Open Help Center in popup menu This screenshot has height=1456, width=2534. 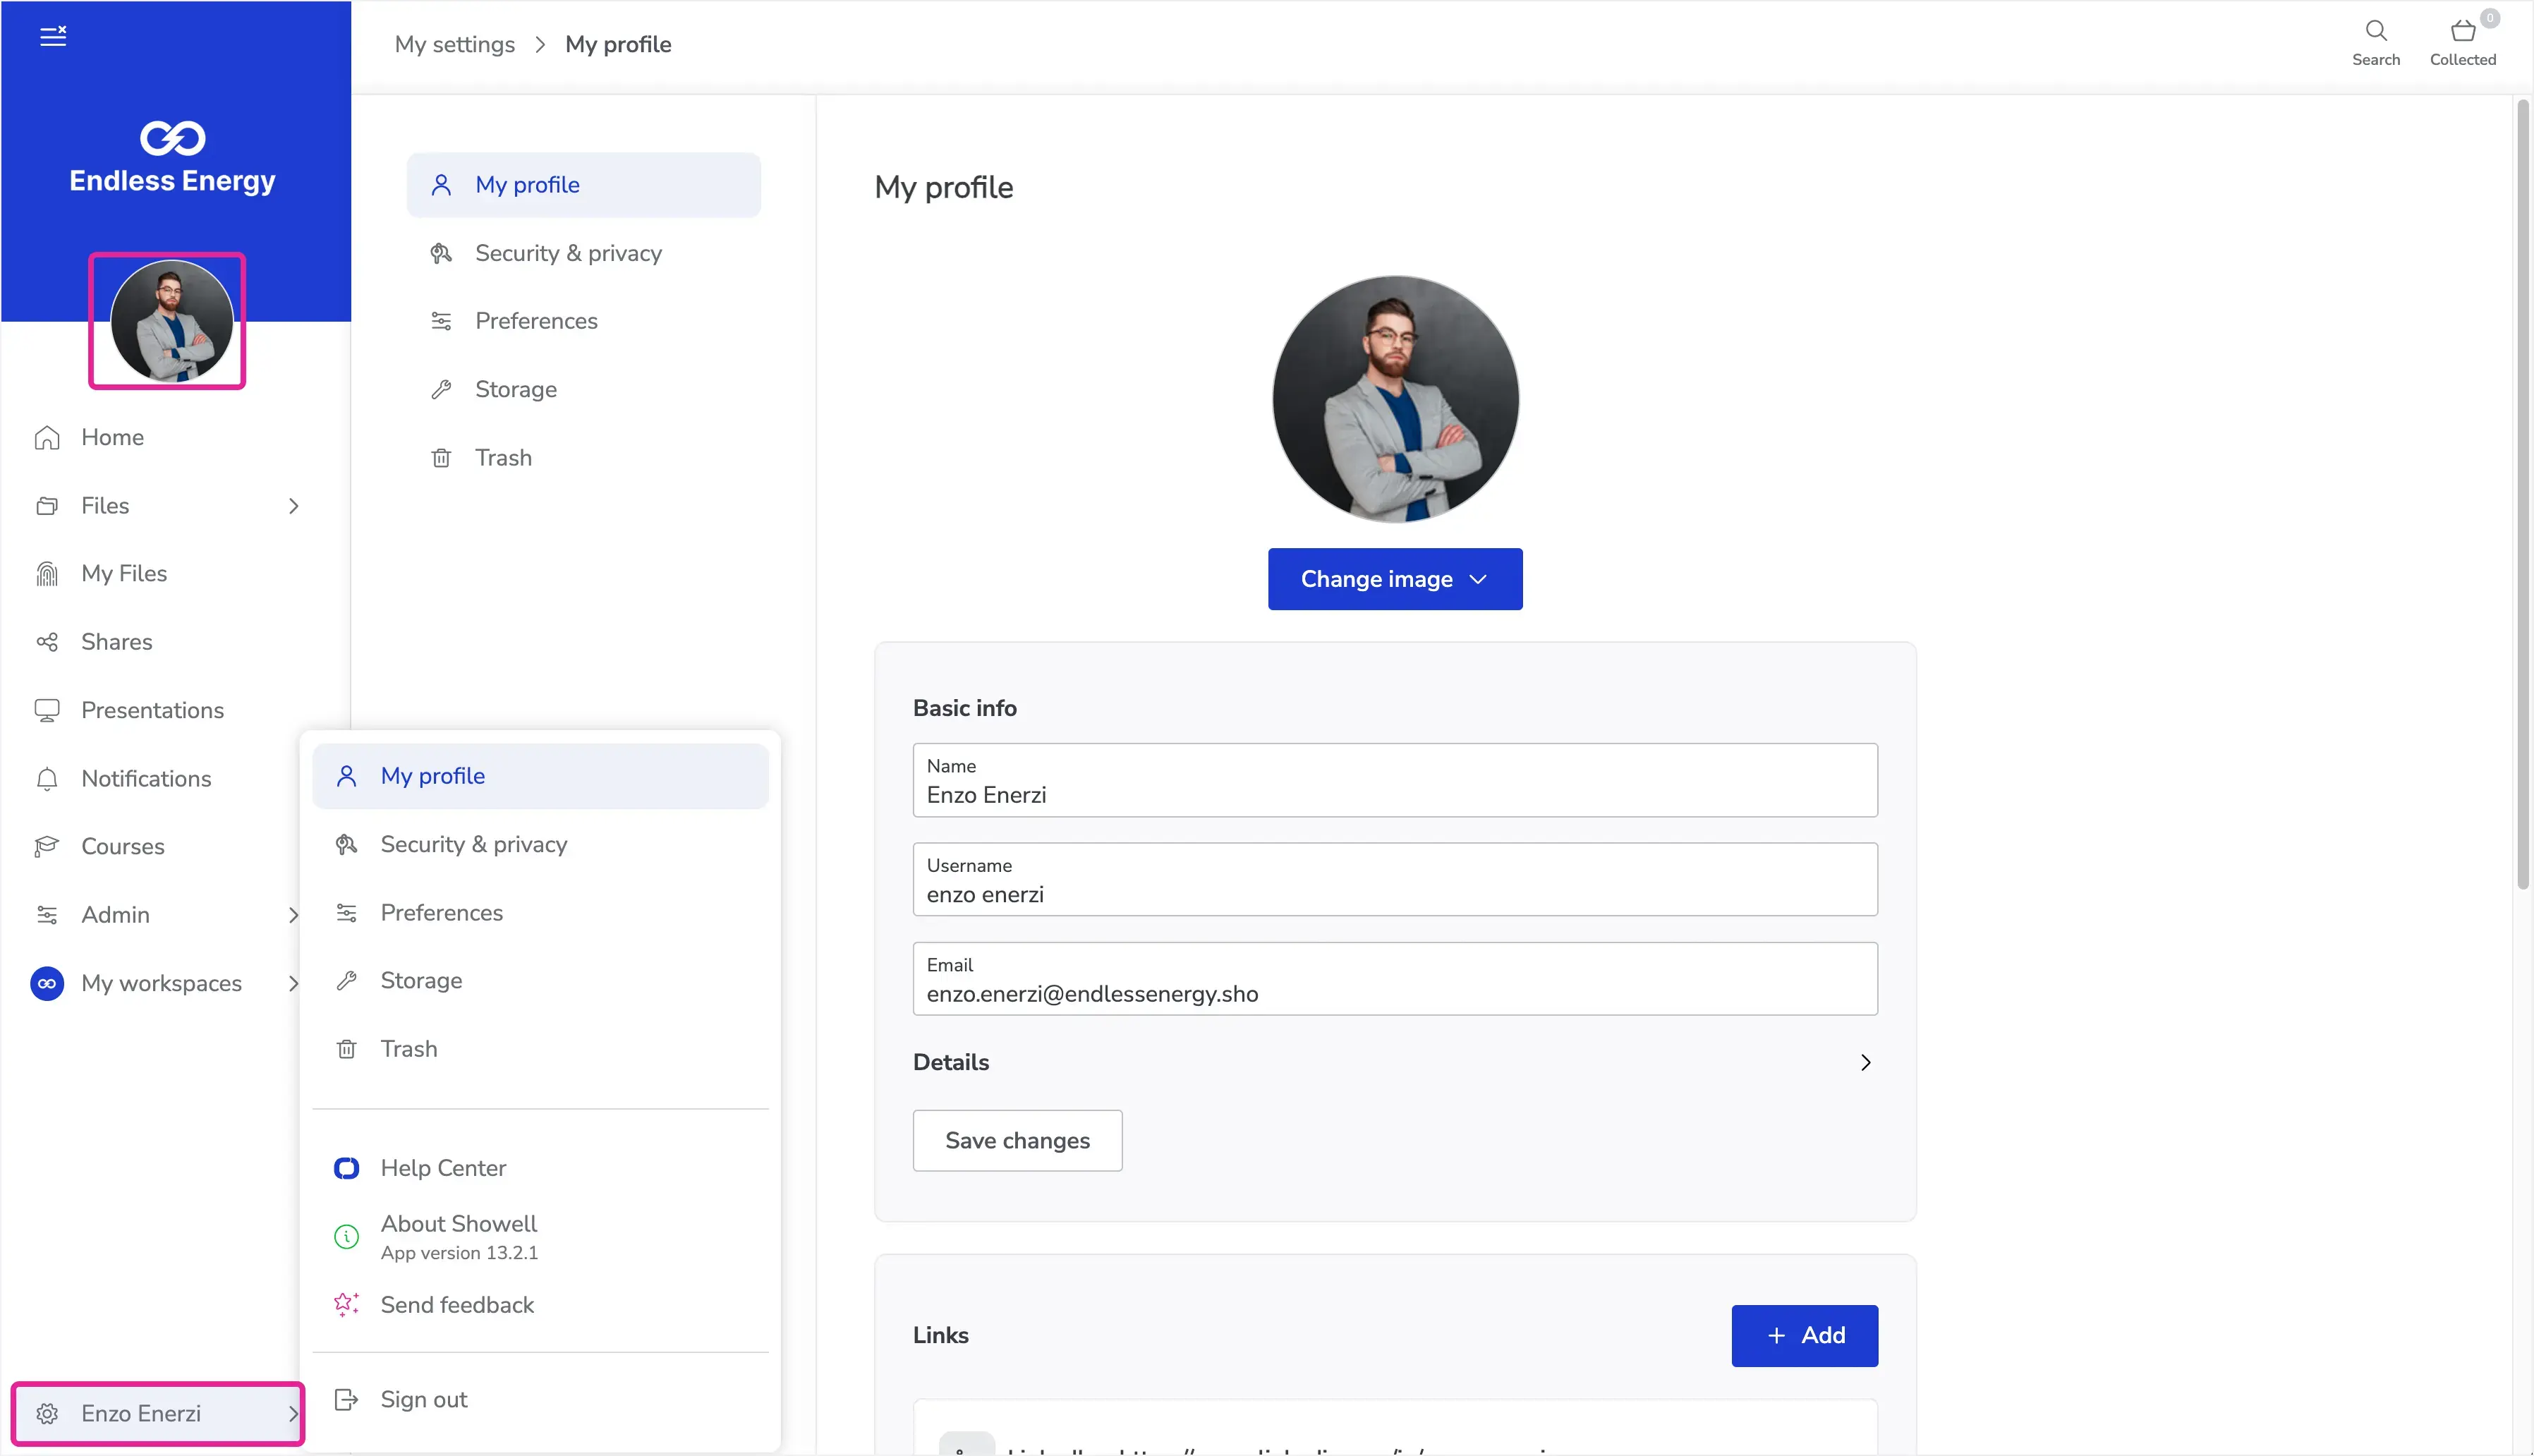click(443, 1168)
